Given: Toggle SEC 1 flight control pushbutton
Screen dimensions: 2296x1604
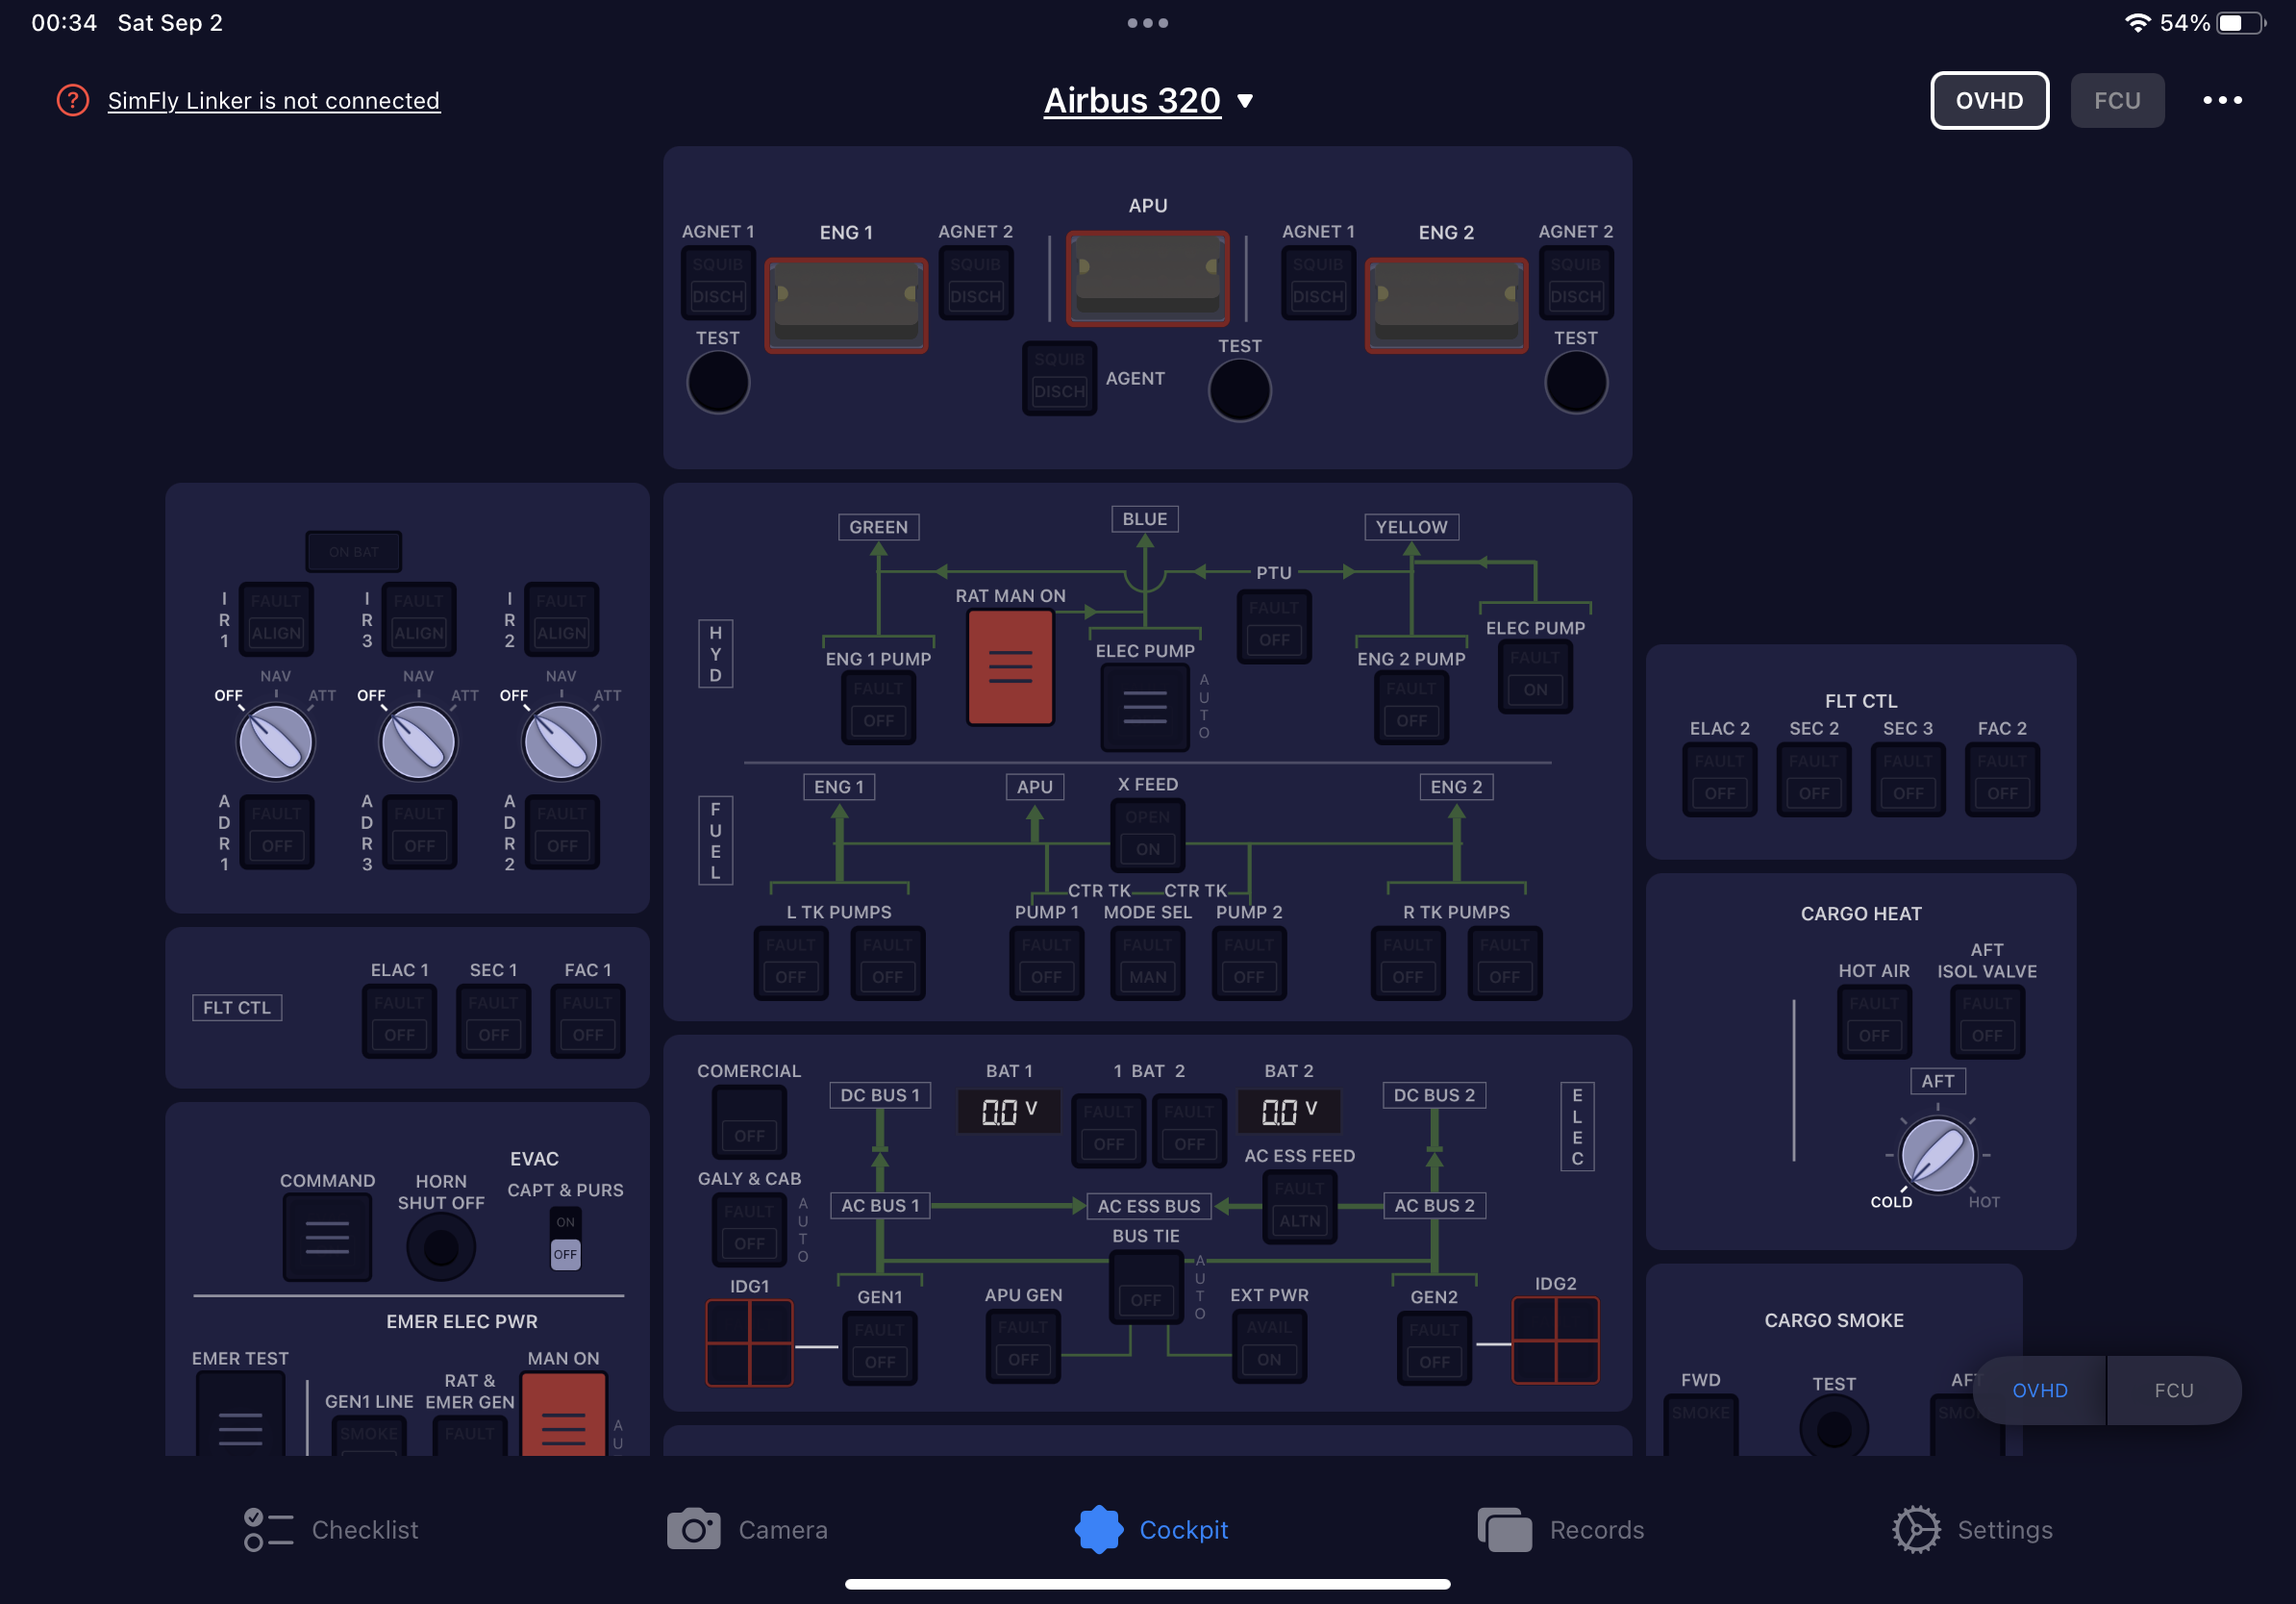Looking at the screenshot, I should [x=493, y=1020].
